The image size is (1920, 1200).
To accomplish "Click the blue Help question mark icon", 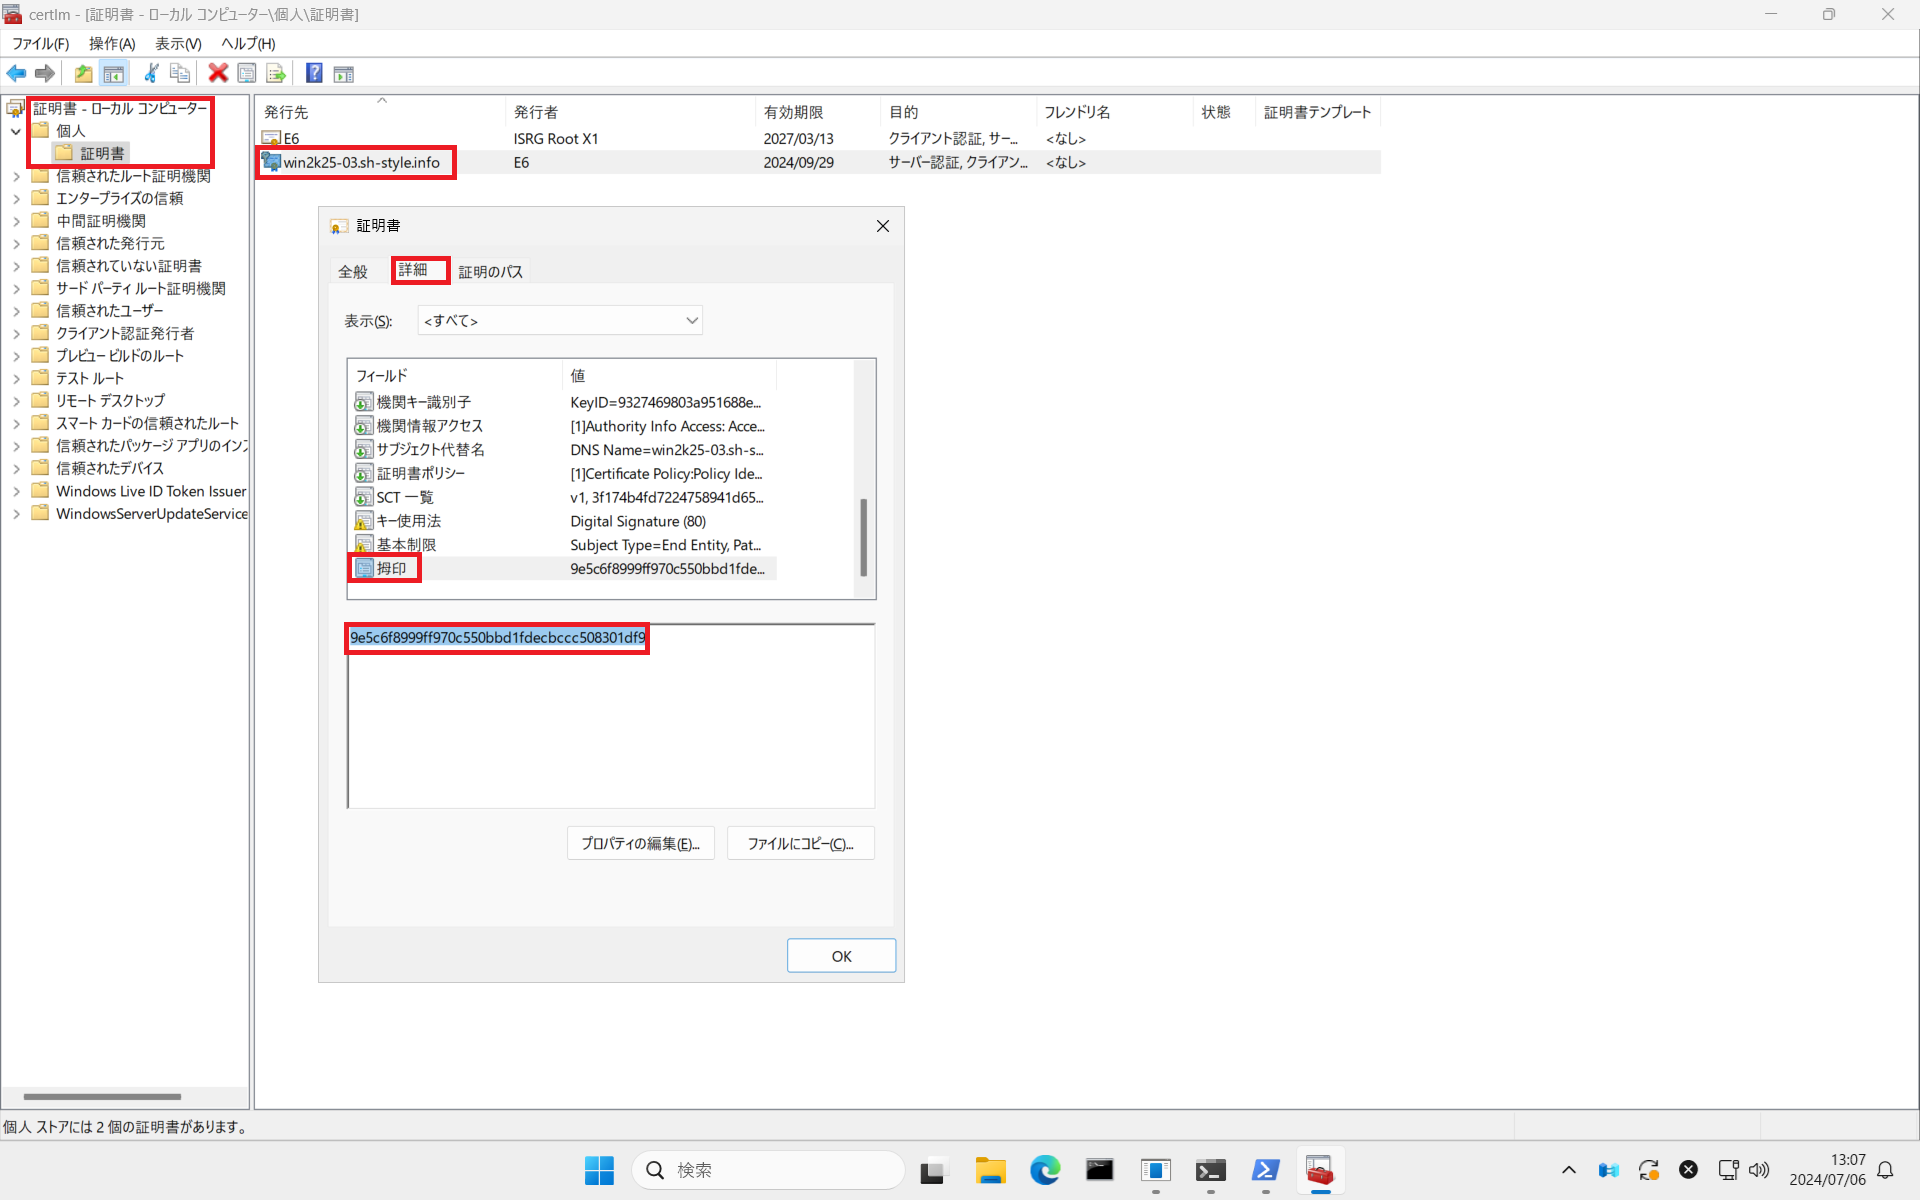I will pyautogui.click(x=314, y=73).
